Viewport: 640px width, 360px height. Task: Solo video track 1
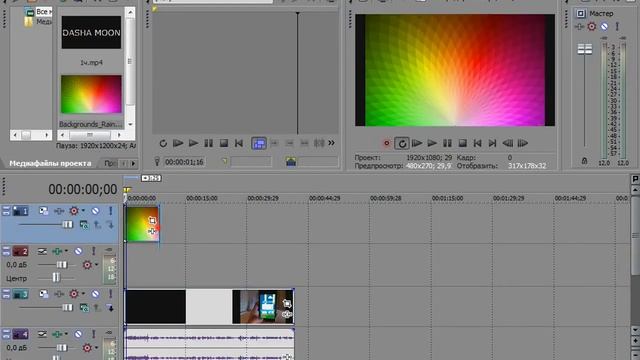point(110,211)
